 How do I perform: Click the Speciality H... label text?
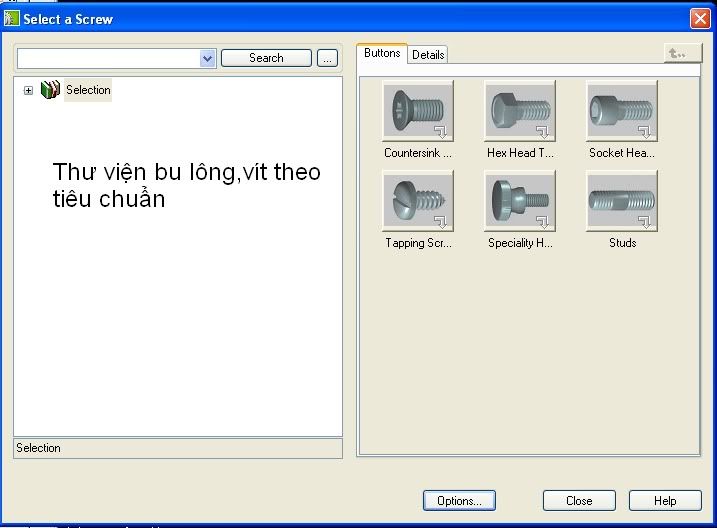click(x=520, y=243)
